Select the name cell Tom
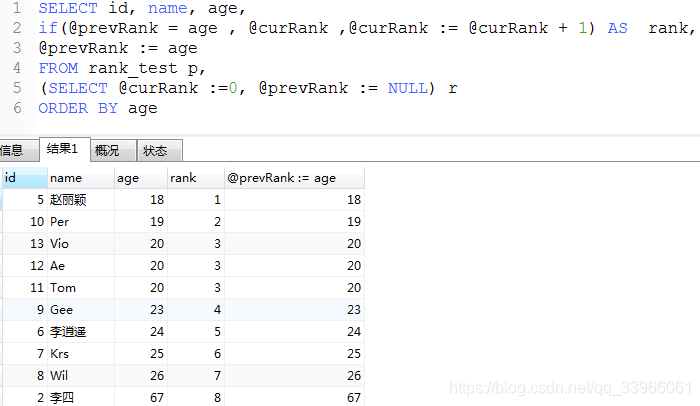Image resolution: width=700 pixels, height=406 pixels. [x=81, y=288]
